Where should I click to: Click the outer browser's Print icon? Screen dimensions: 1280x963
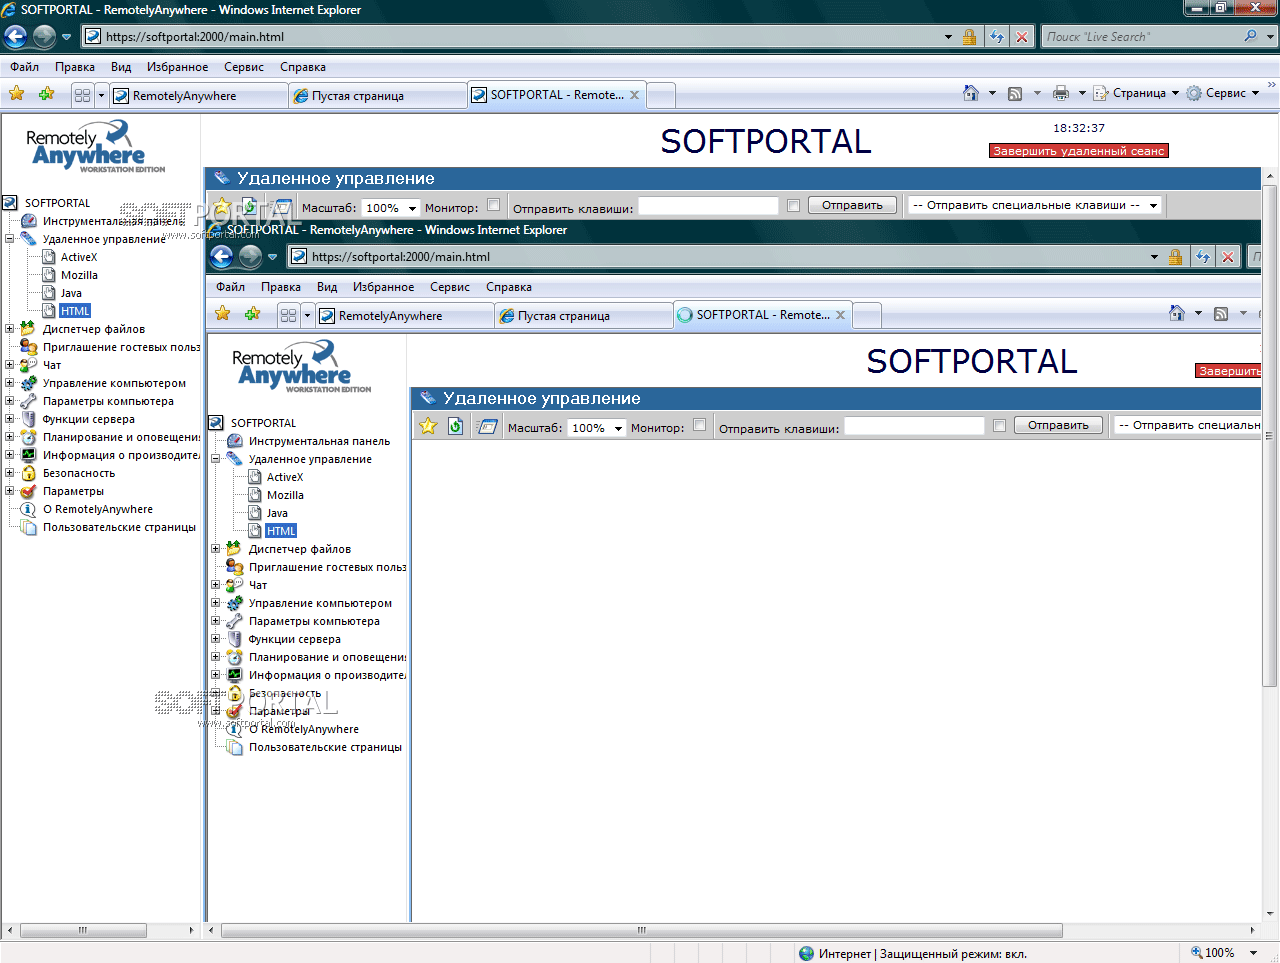pos(1061,93)
